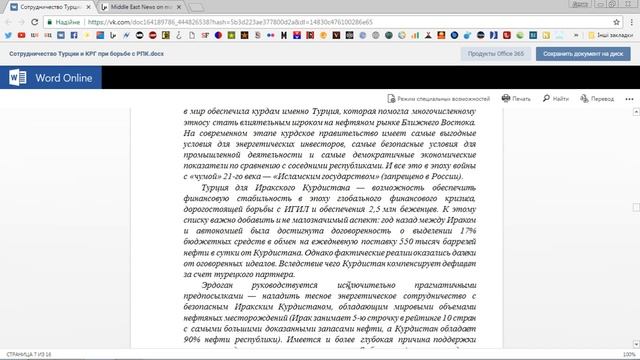Open the dark 'V' bookmark icon
The height and width of the screenshot is (360, 640).
[x=336, y=36]
